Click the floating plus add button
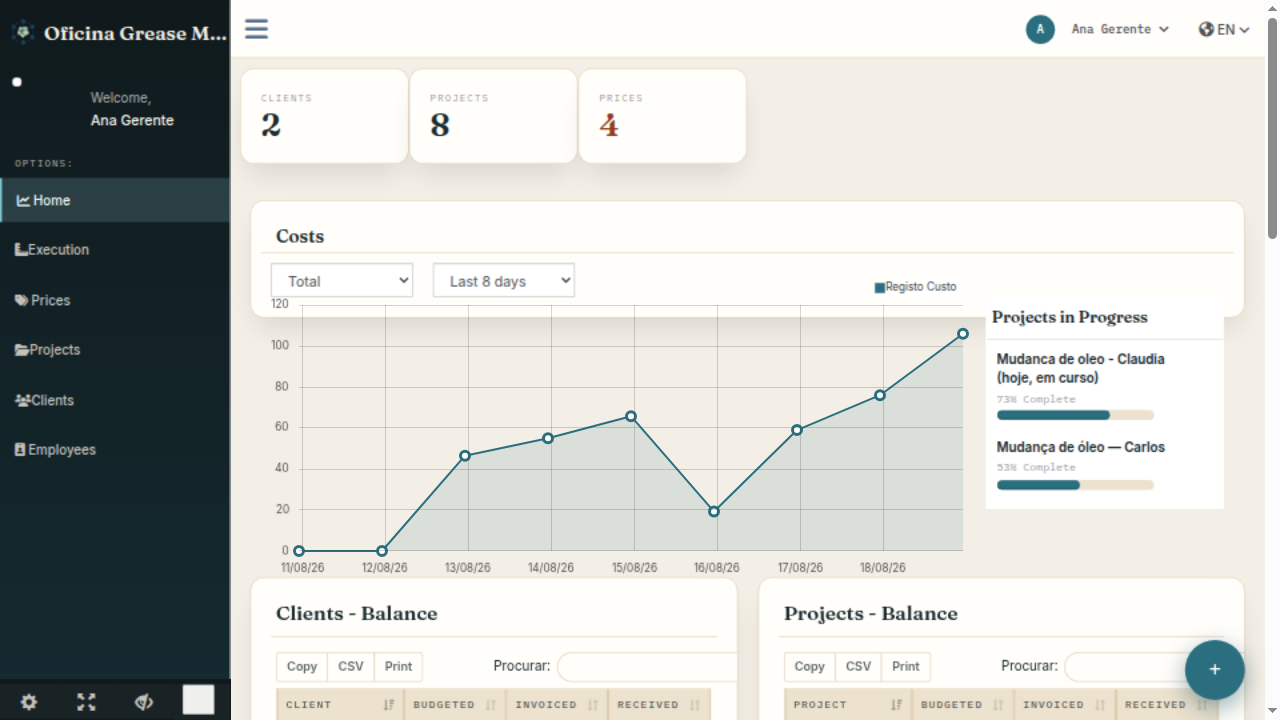1280x720 pixels. (x=1215, y=670)
